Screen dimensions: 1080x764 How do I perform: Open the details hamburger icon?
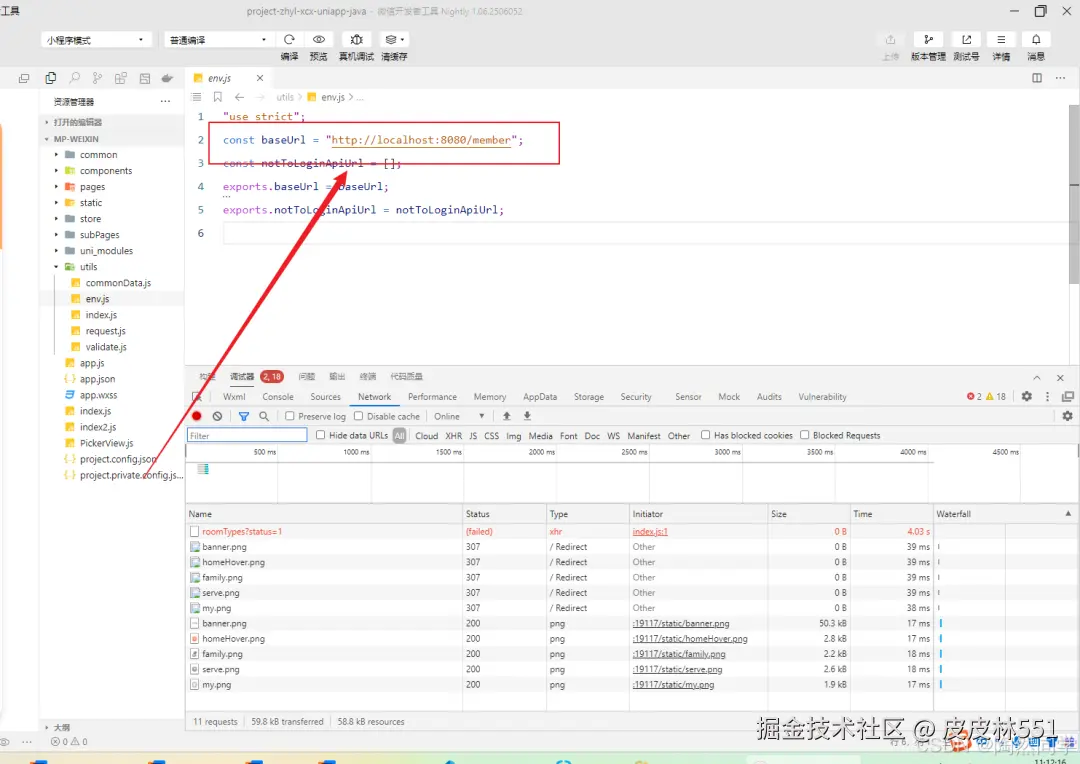1001,40
